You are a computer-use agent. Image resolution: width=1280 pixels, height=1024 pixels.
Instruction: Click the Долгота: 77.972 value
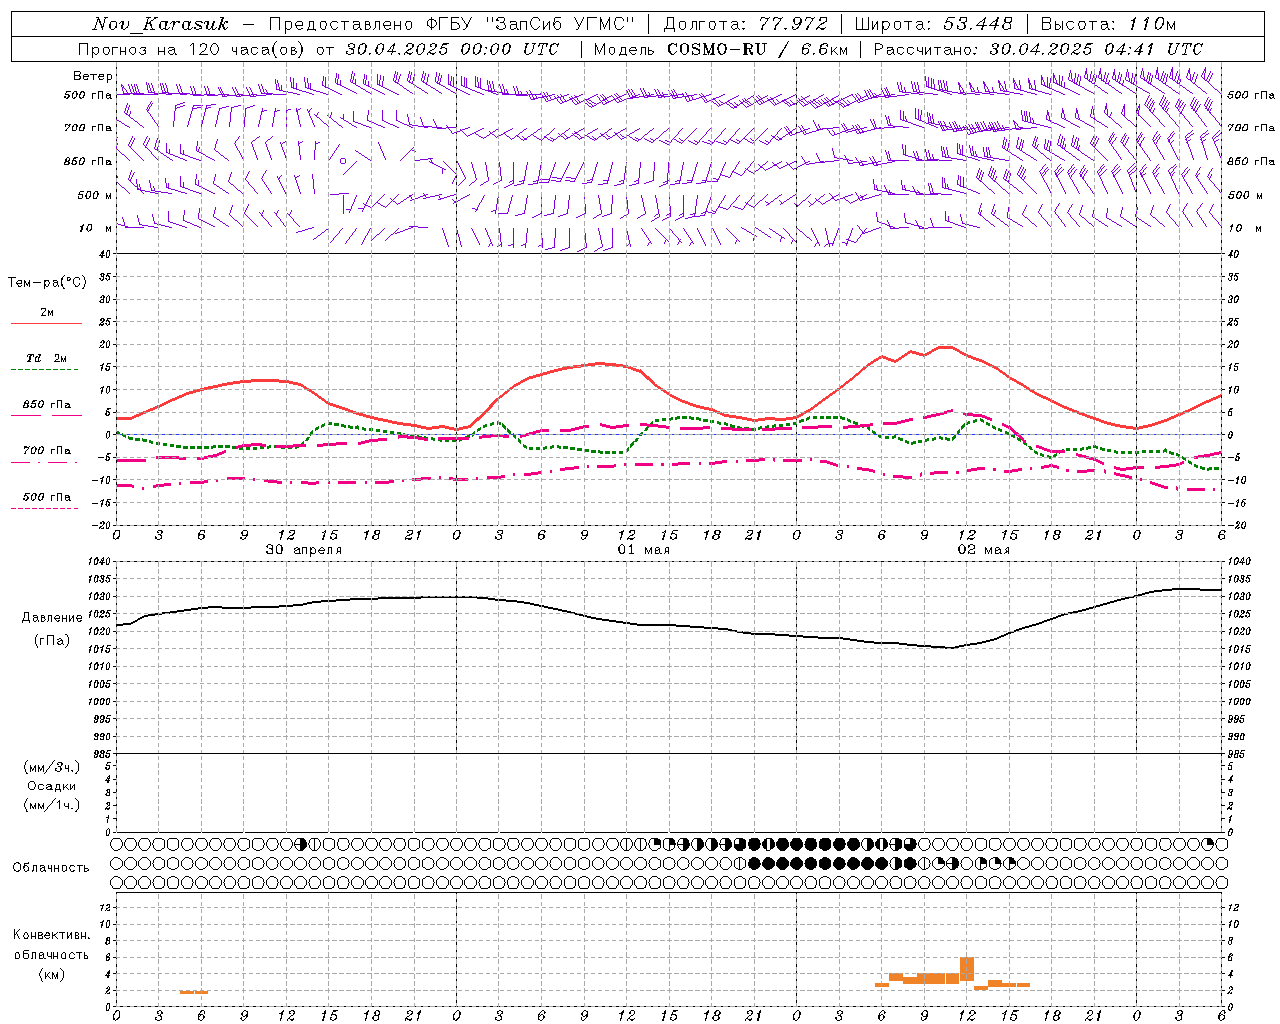click(745, 24)
